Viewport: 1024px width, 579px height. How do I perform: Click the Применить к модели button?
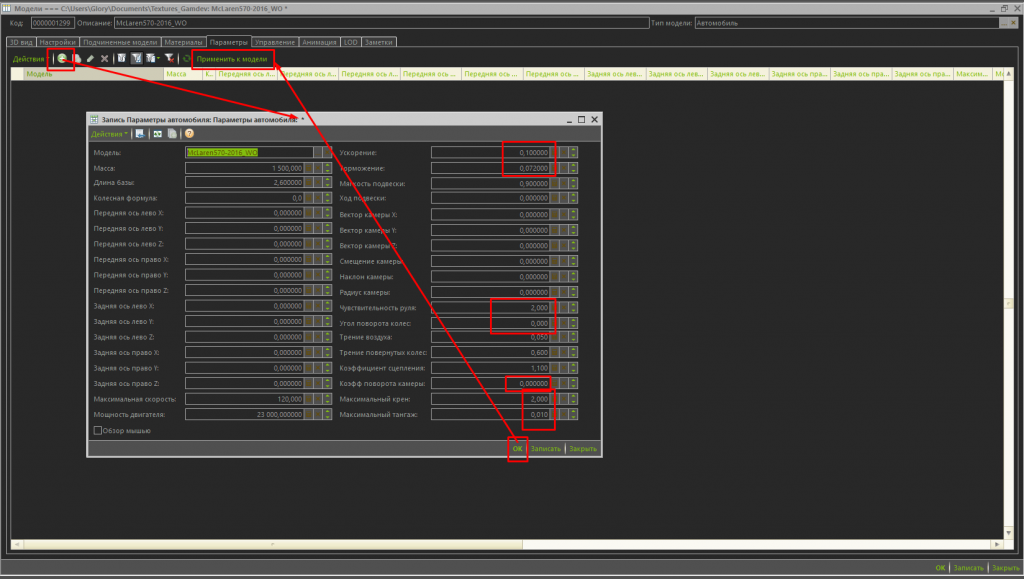tap(232, 59)
